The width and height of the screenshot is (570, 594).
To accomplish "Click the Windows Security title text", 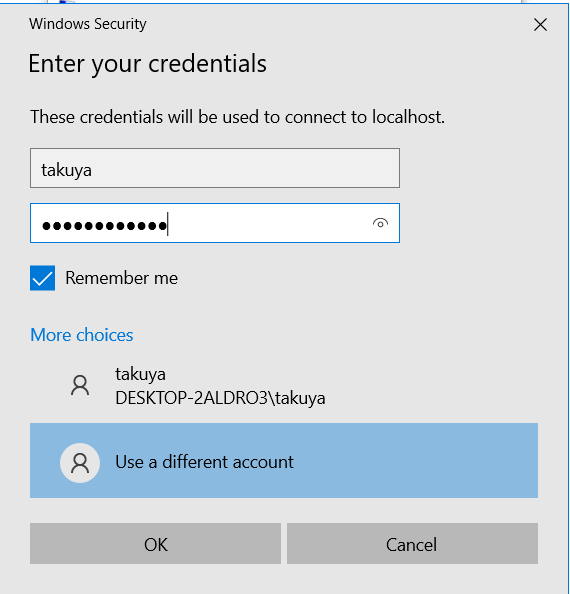I will (x=88, y=24).
